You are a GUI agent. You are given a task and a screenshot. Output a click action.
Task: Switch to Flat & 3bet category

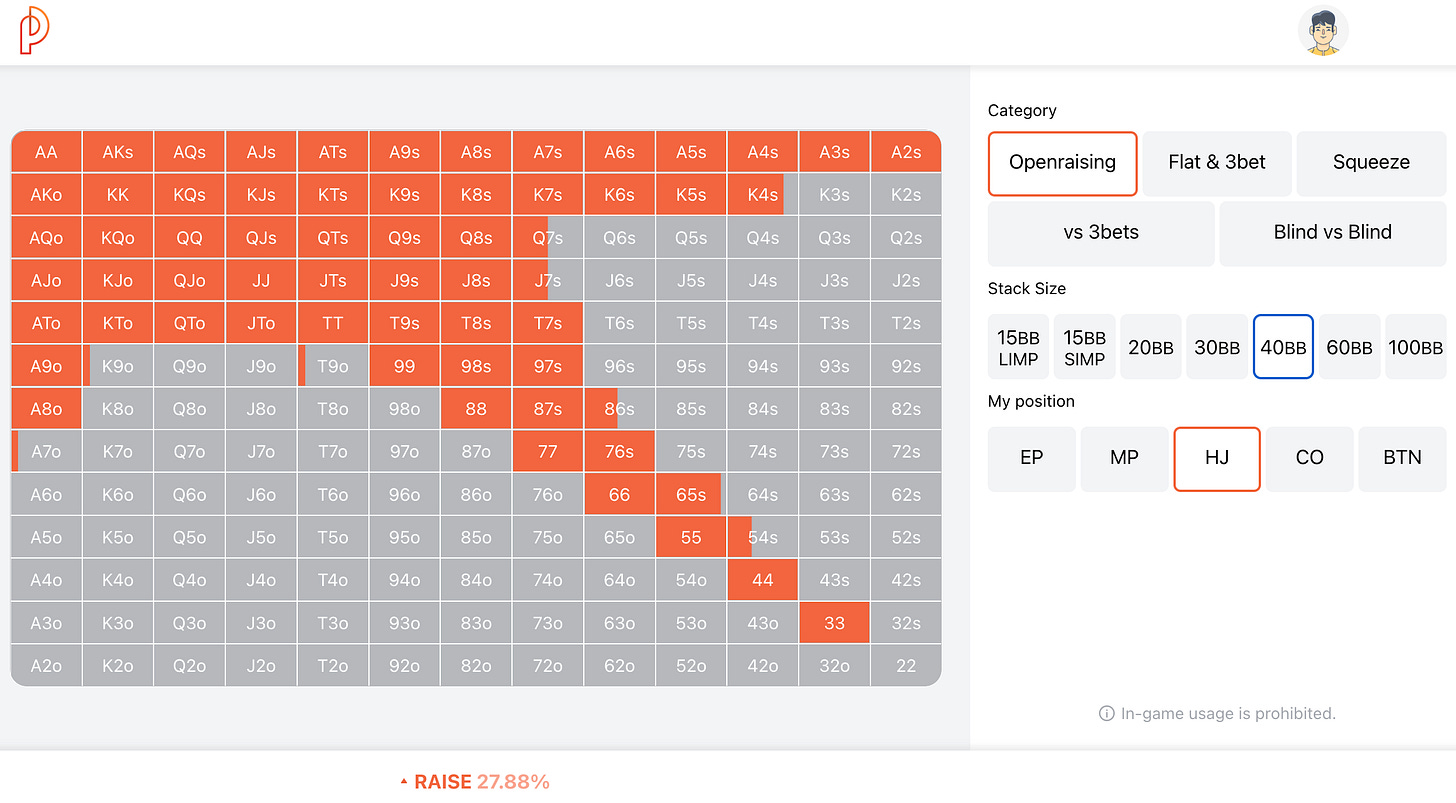pyautogui.click(x=1217, y=163)
